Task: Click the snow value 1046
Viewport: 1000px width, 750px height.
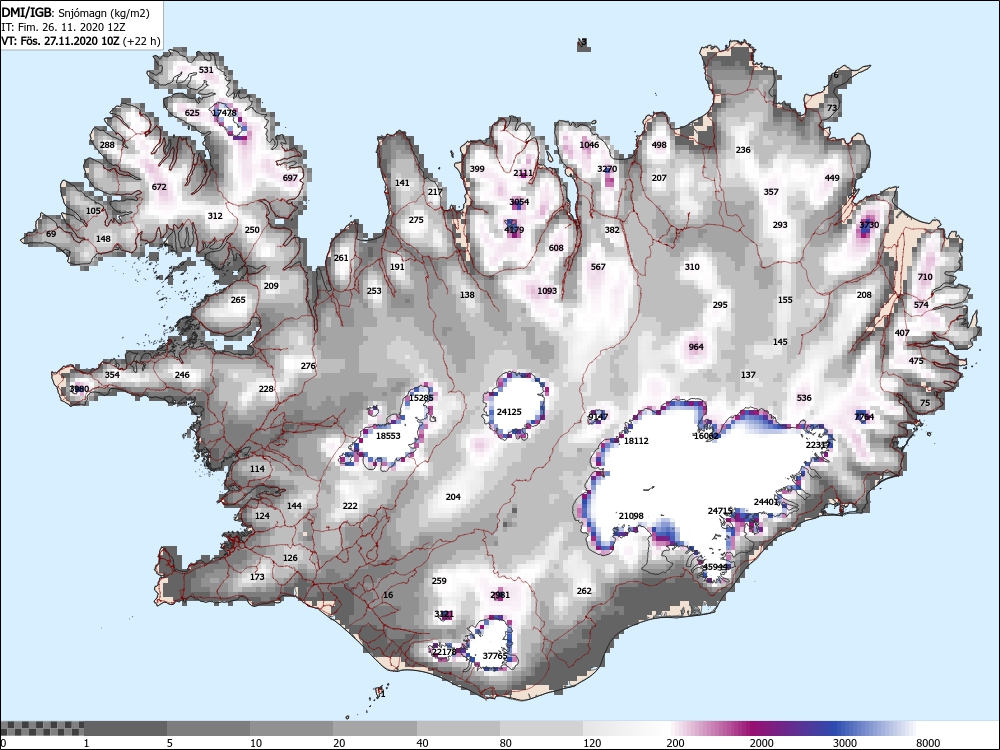Action: click(589, 145)
